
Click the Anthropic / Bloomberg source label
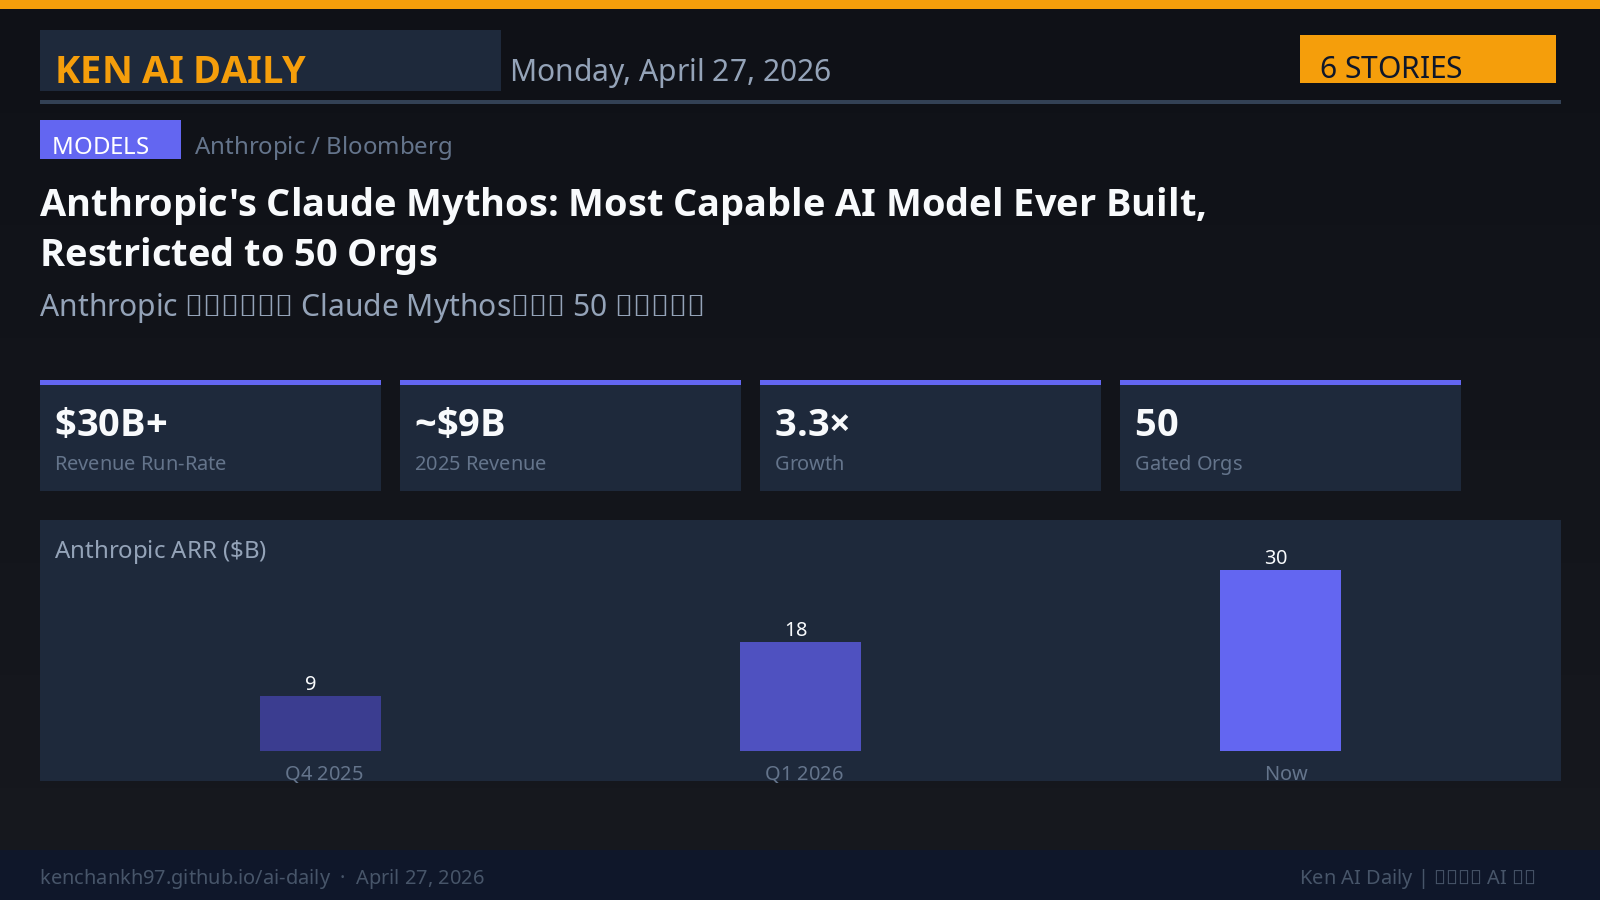pos(323,146)
